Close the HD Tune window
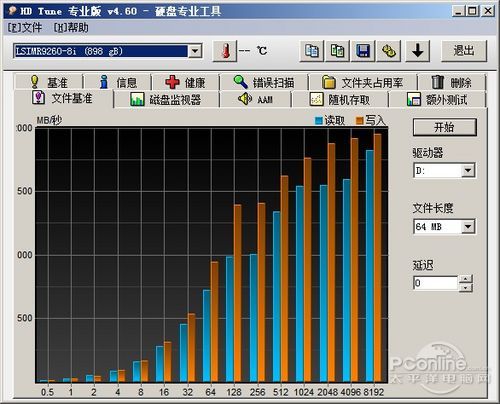Image resolution: width=500 pixels, height=404 pixels. tap(487, 11)
